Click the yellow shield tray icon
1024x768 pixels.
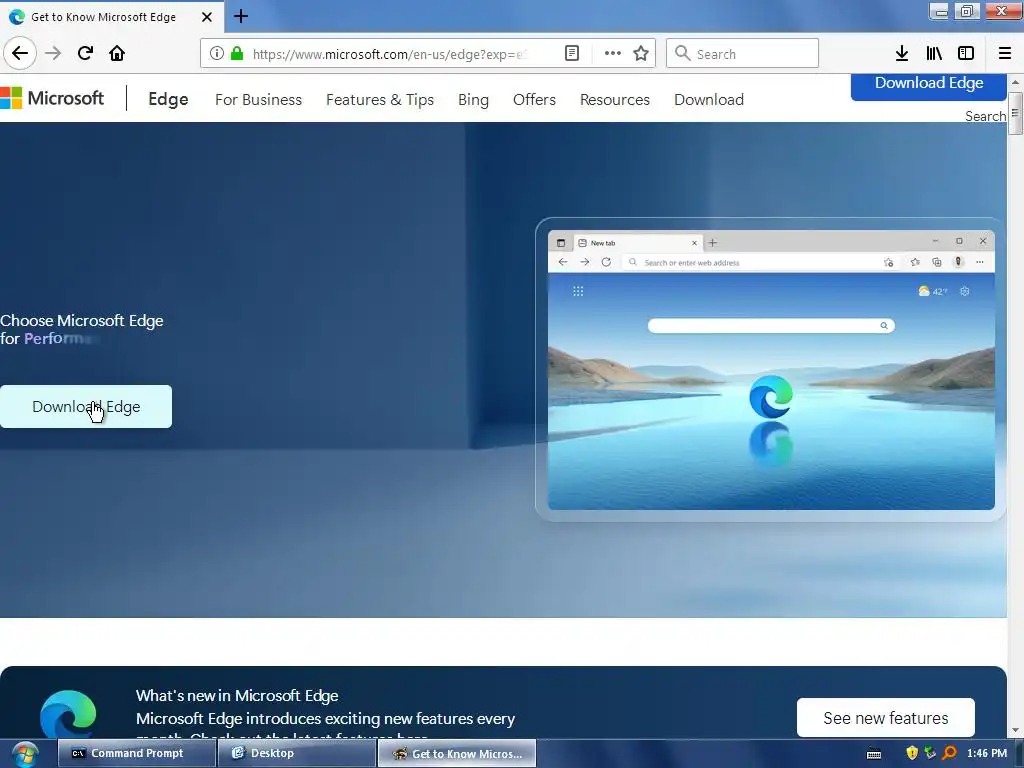(x=912, y=753)
